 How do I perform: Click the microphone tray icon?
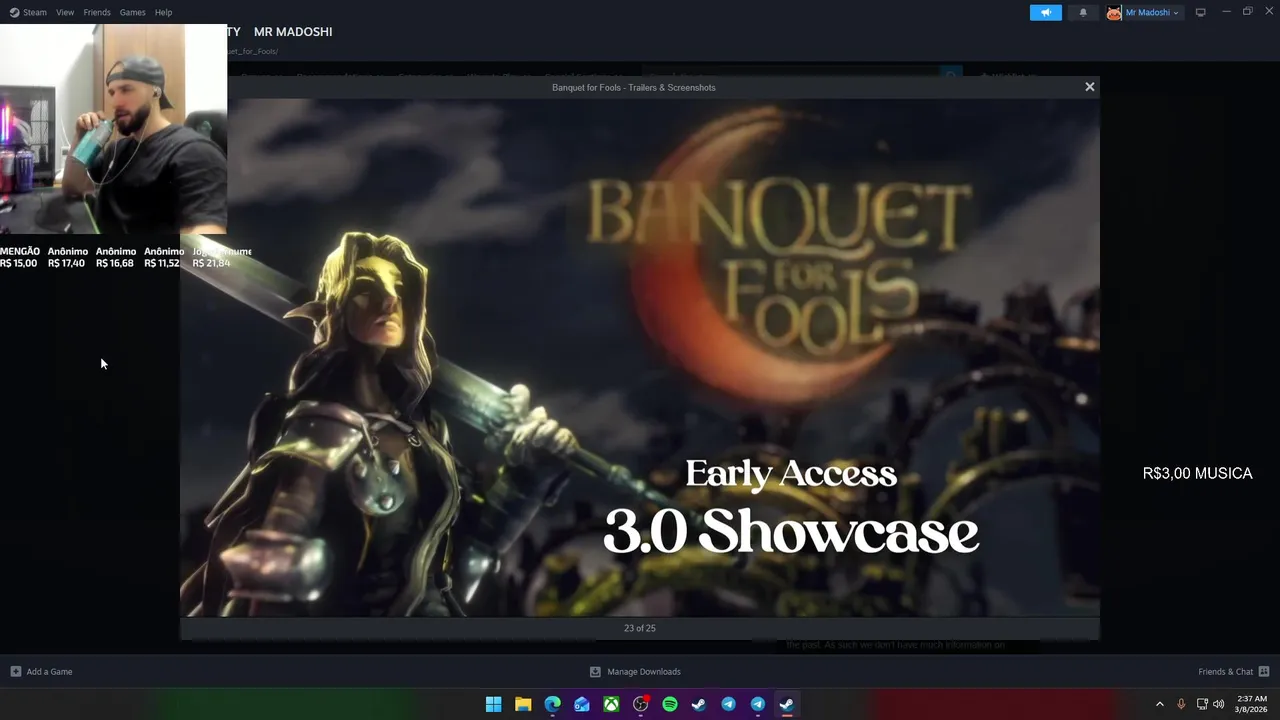tap(1181, 704)
